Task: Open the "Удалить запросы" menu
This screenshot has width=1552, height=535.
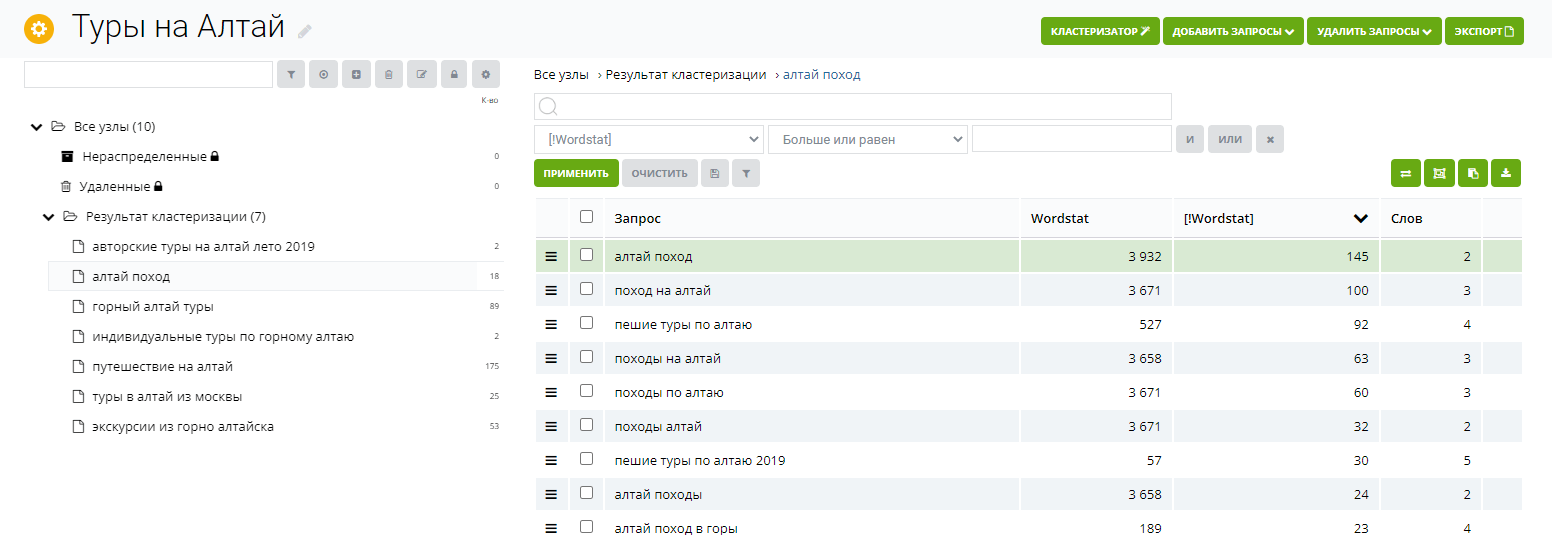Action: (1375, 31)
